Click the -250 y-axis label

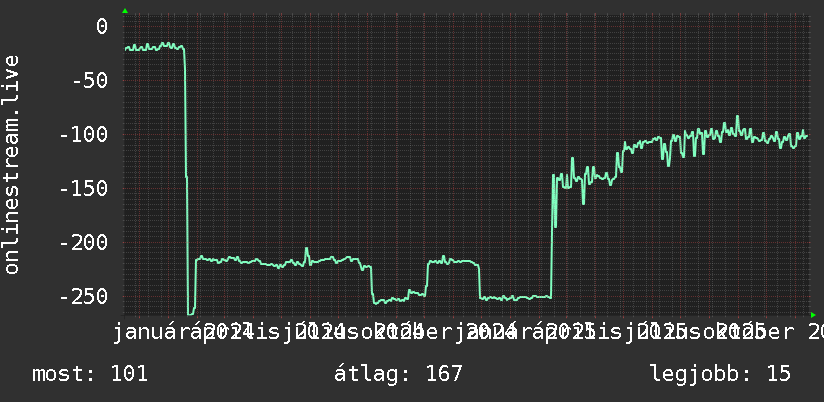[x=84, y=297]
